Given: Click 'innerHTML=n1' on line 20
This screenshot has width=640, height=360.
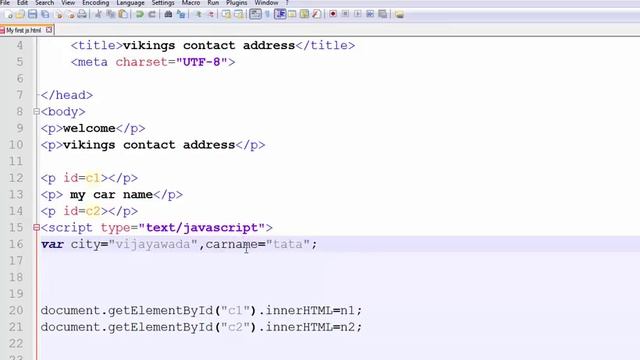Looking at the screenshot, I should coord(310,310).
